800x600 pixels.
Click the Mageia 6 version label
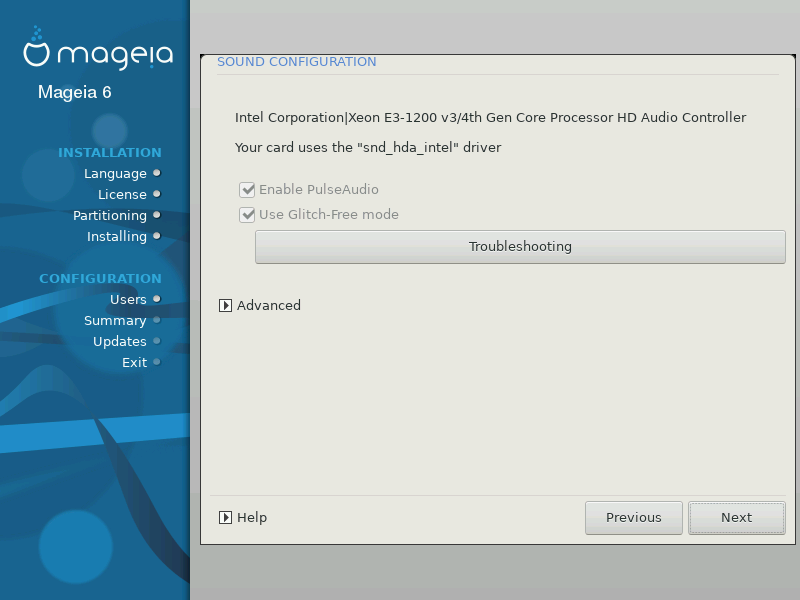click(74, 92)
